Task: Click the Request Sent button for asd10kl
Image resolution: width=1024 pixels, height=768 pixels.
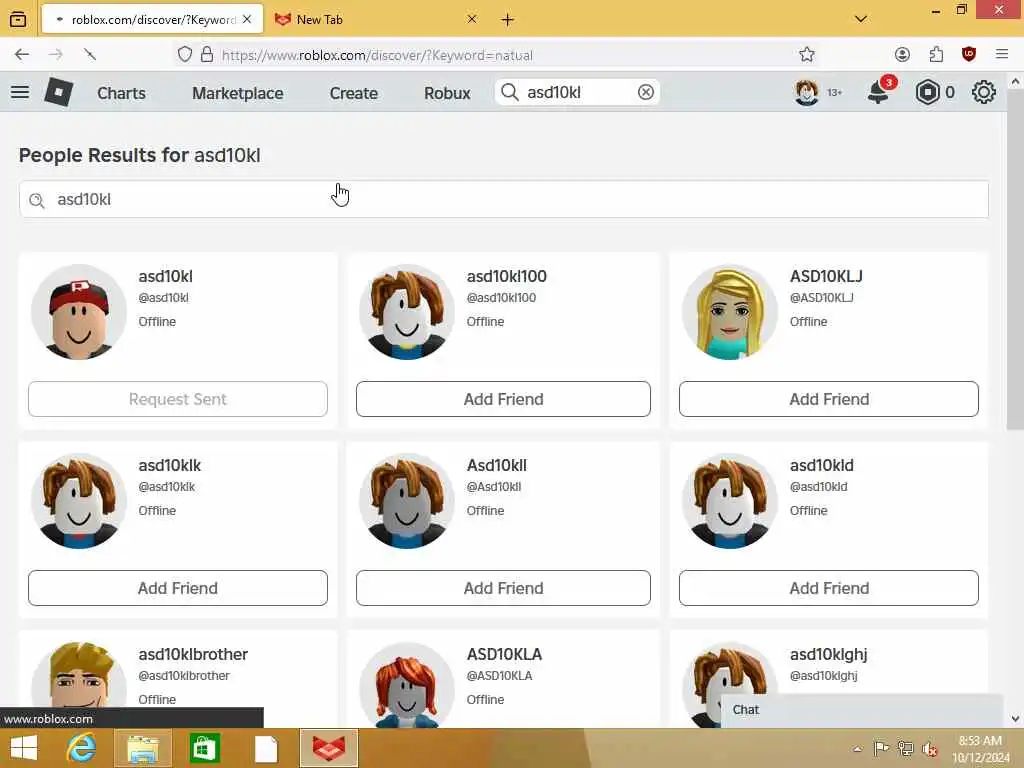Action: point(178,399)
